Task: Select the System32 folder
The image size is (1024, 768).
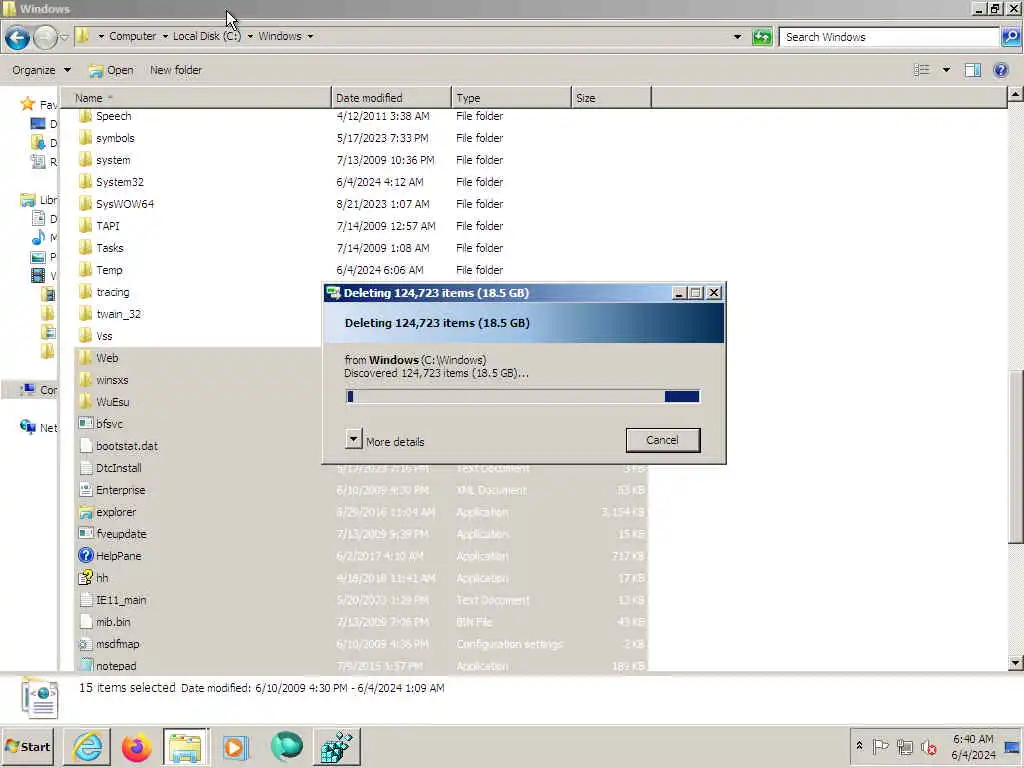Action: click(120, 182)
